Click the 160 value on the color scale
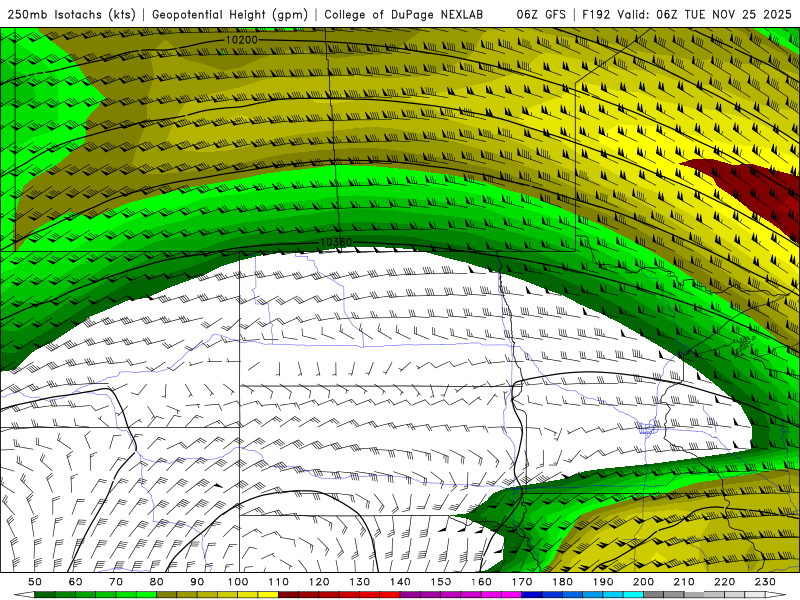 coord(481,582)
